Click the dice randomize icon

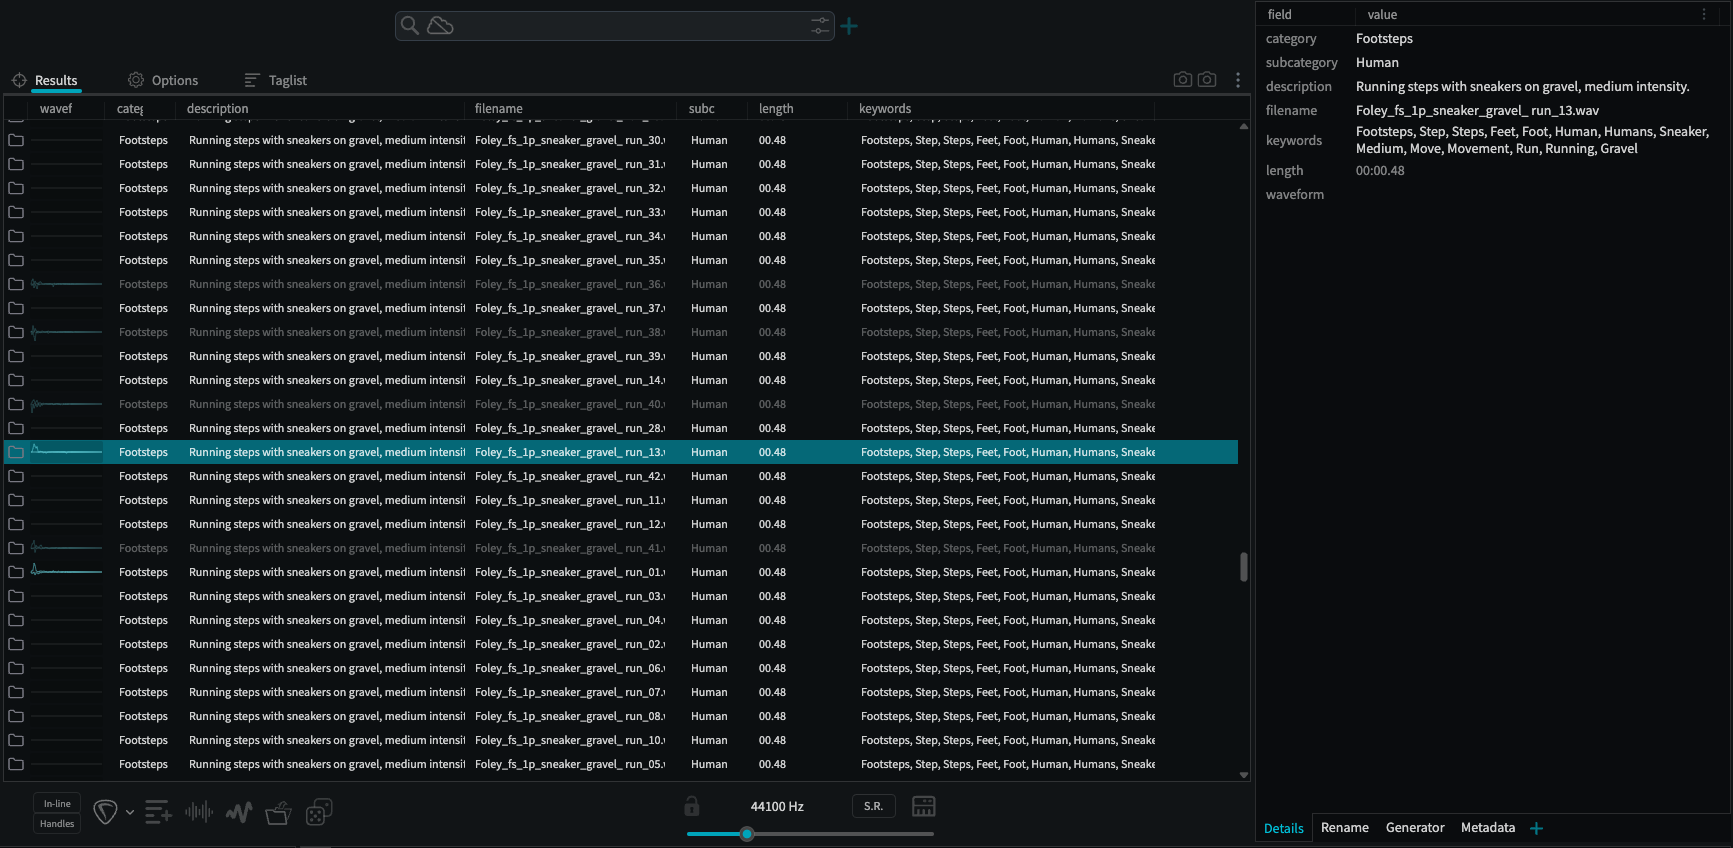pos(319,812)
